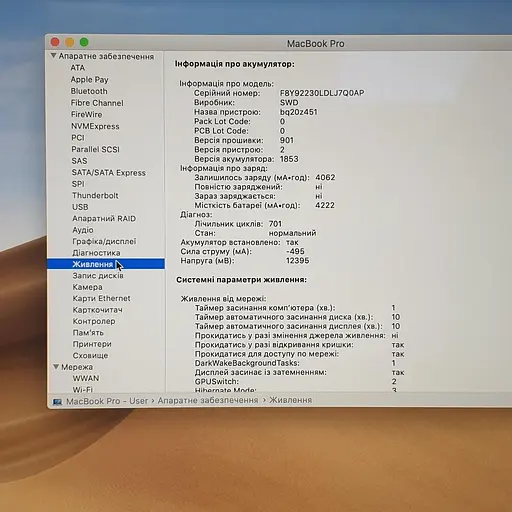Open the Контролер entry
The image size is (512, 512).
tap(94, 321)
